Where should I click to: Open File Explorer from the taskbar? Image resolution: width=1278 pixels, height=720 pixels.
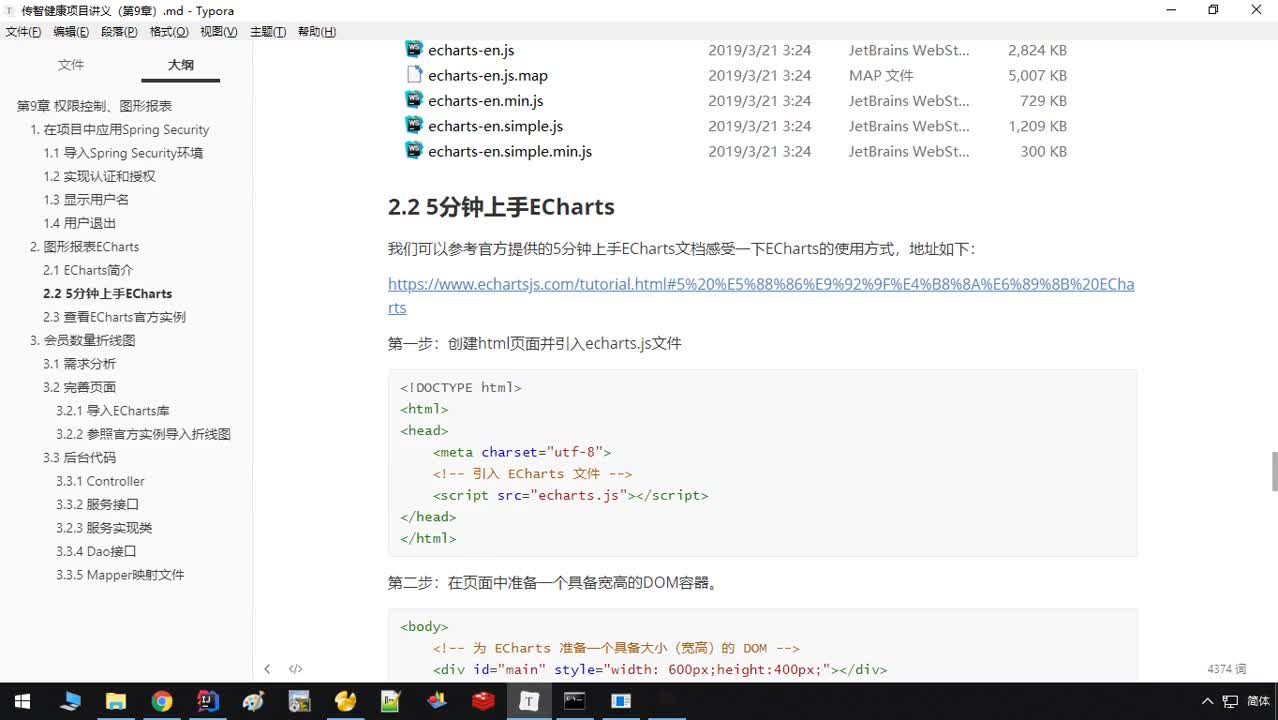click(x=116, y=701)
